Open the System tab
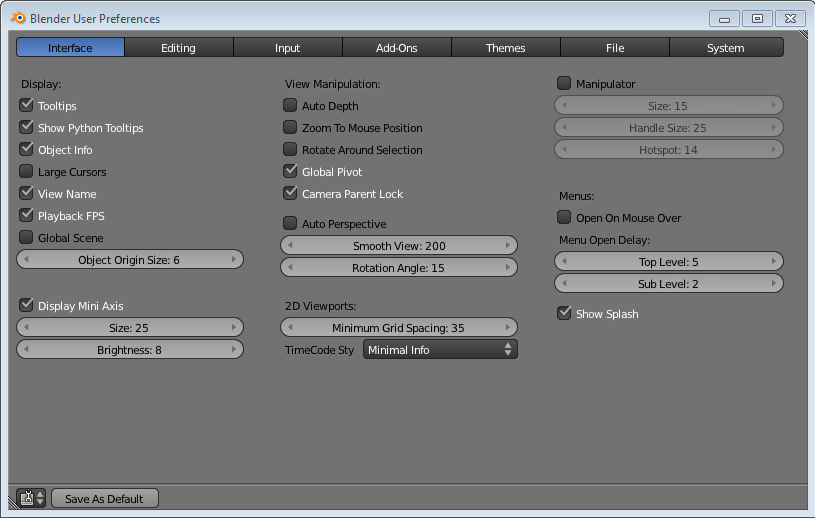 click(x=726, y=48)
